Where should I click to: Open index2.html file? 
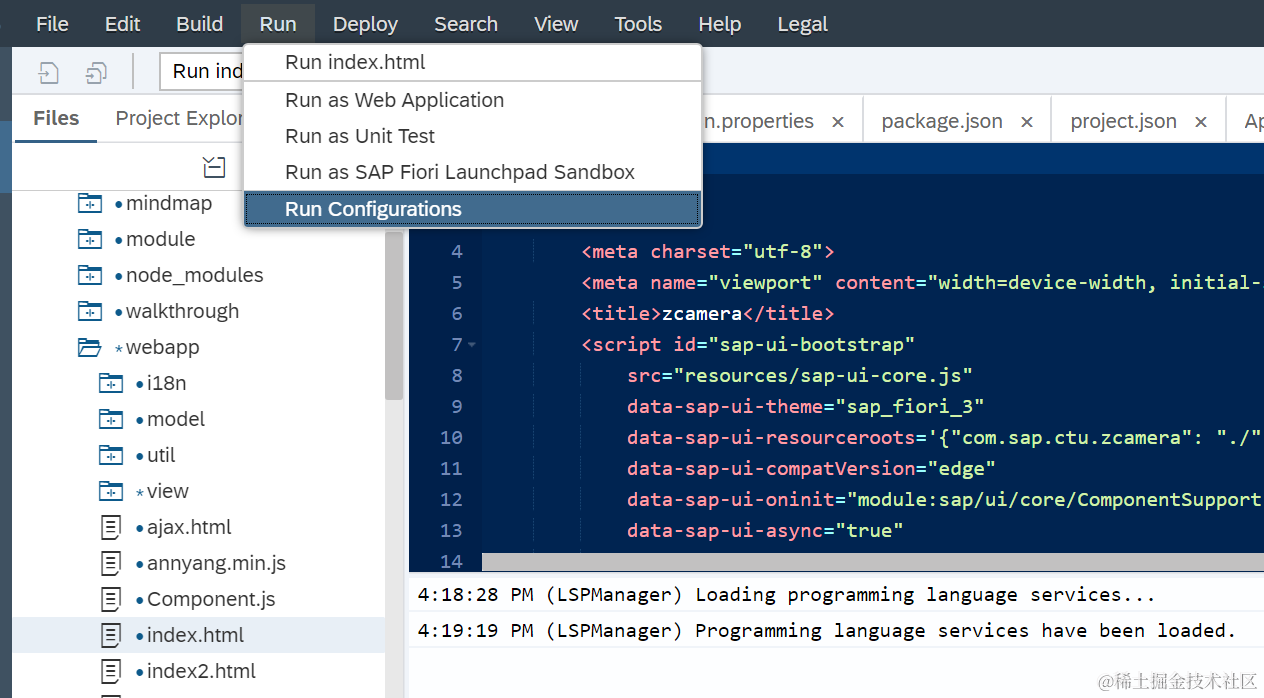pyautogui.click(x=201, y=671)
